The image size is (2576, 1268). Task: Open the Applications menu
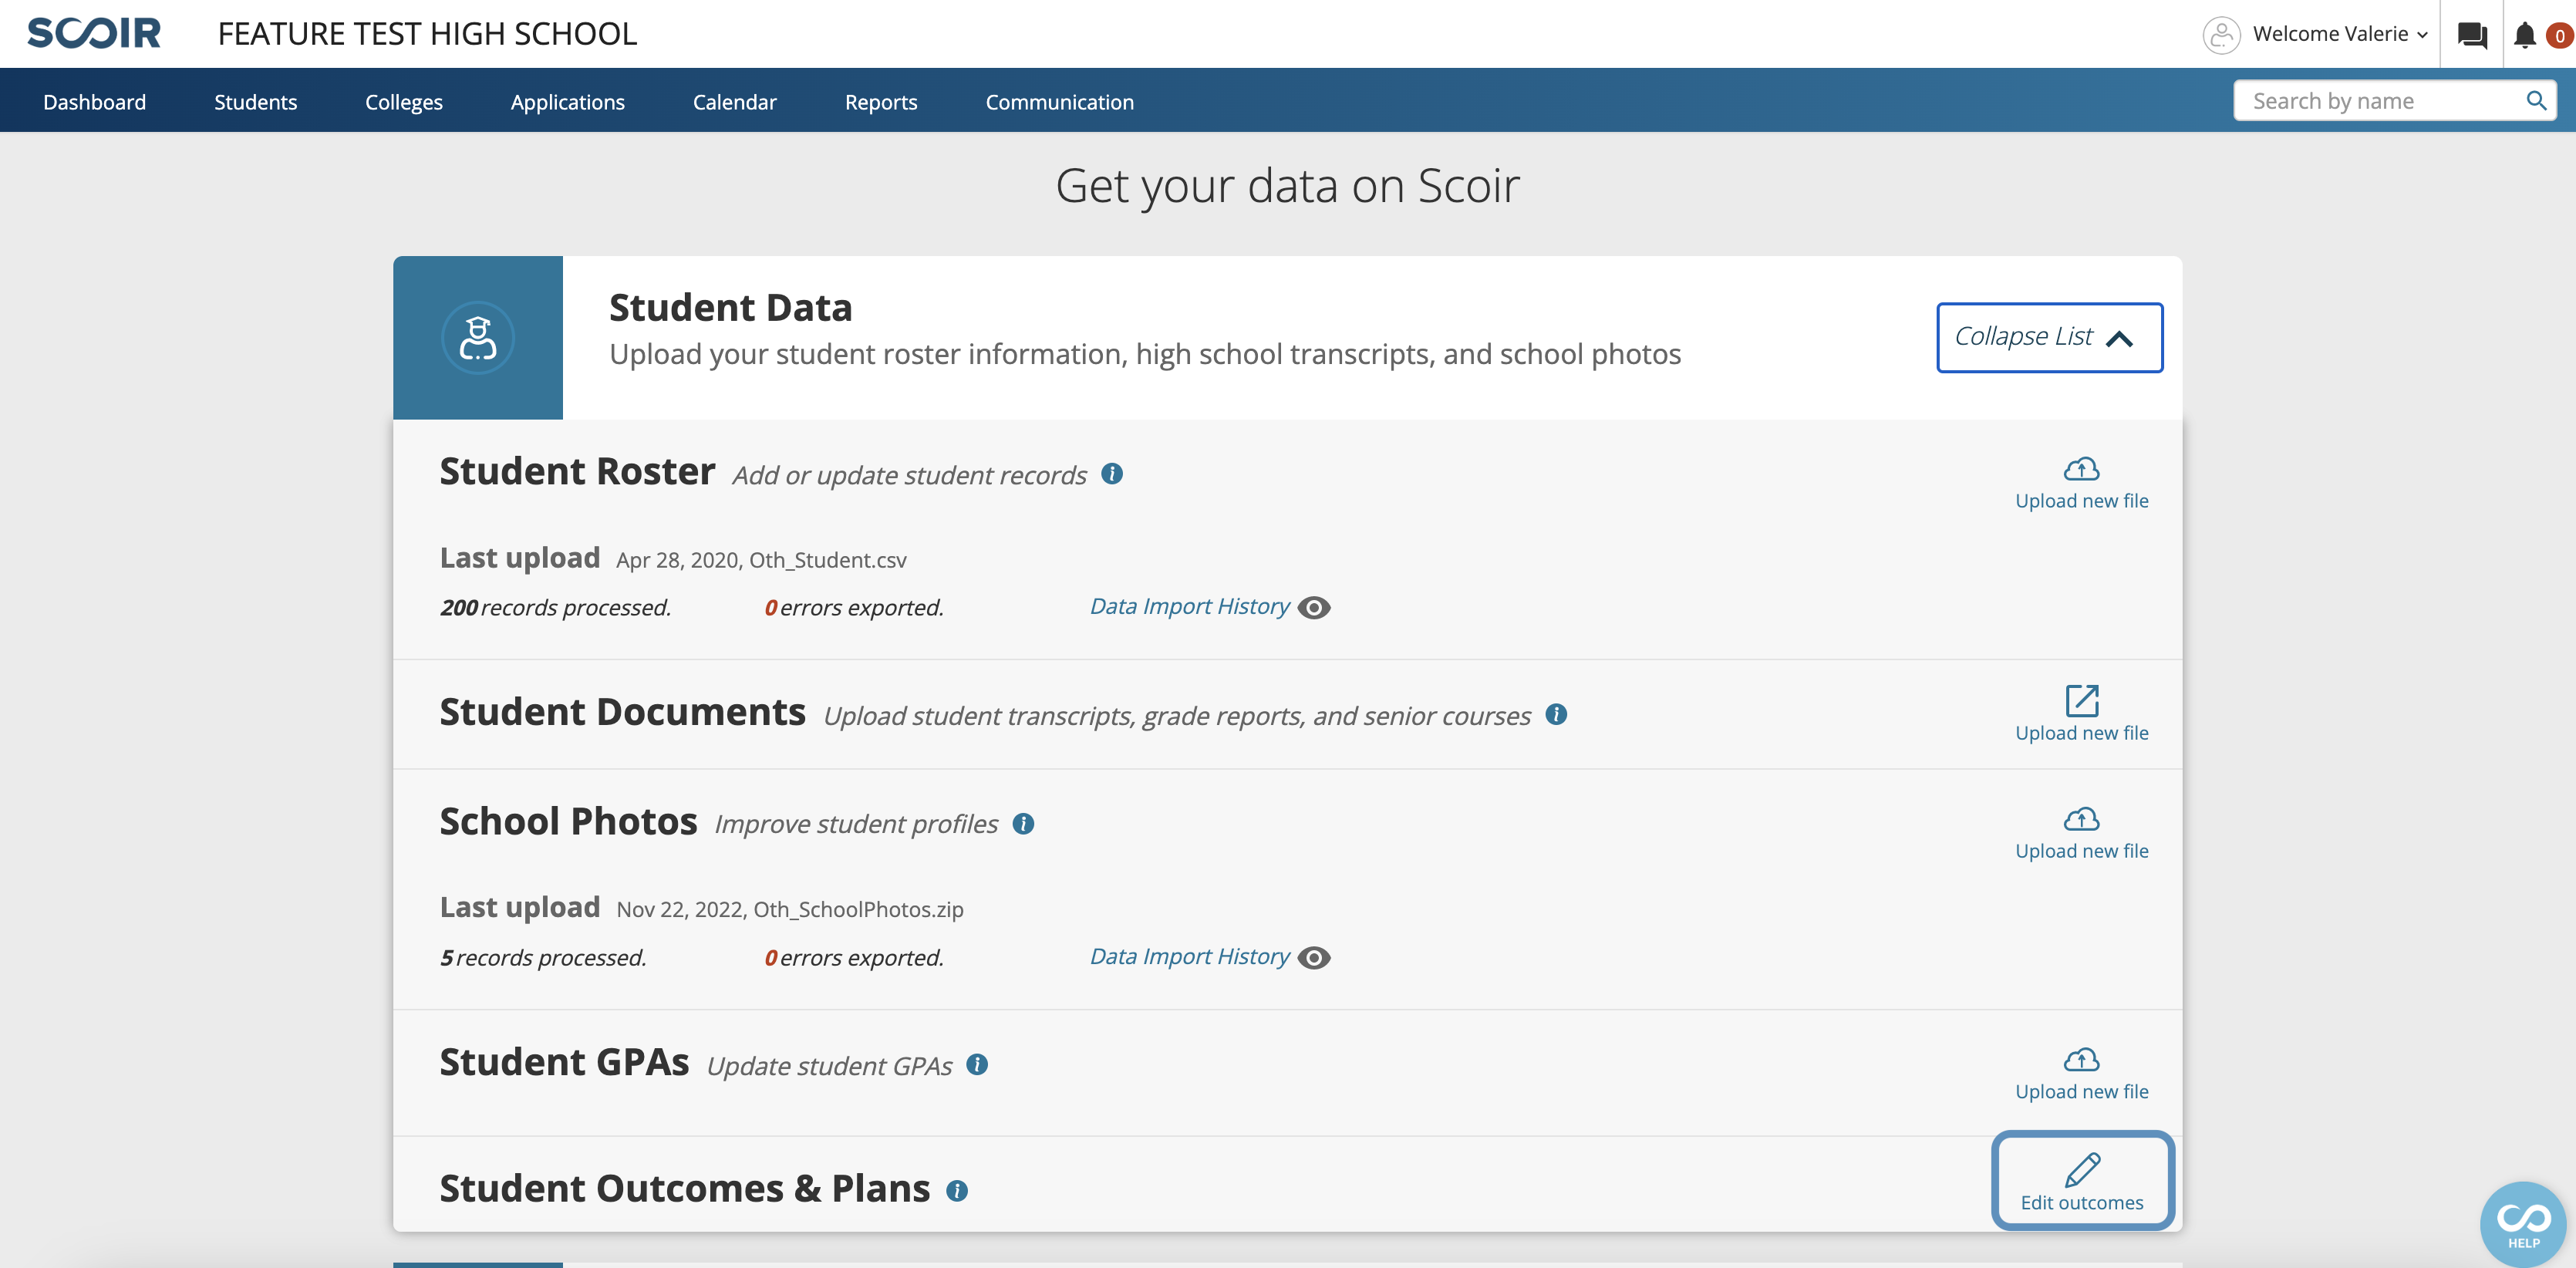coord(567,101)
